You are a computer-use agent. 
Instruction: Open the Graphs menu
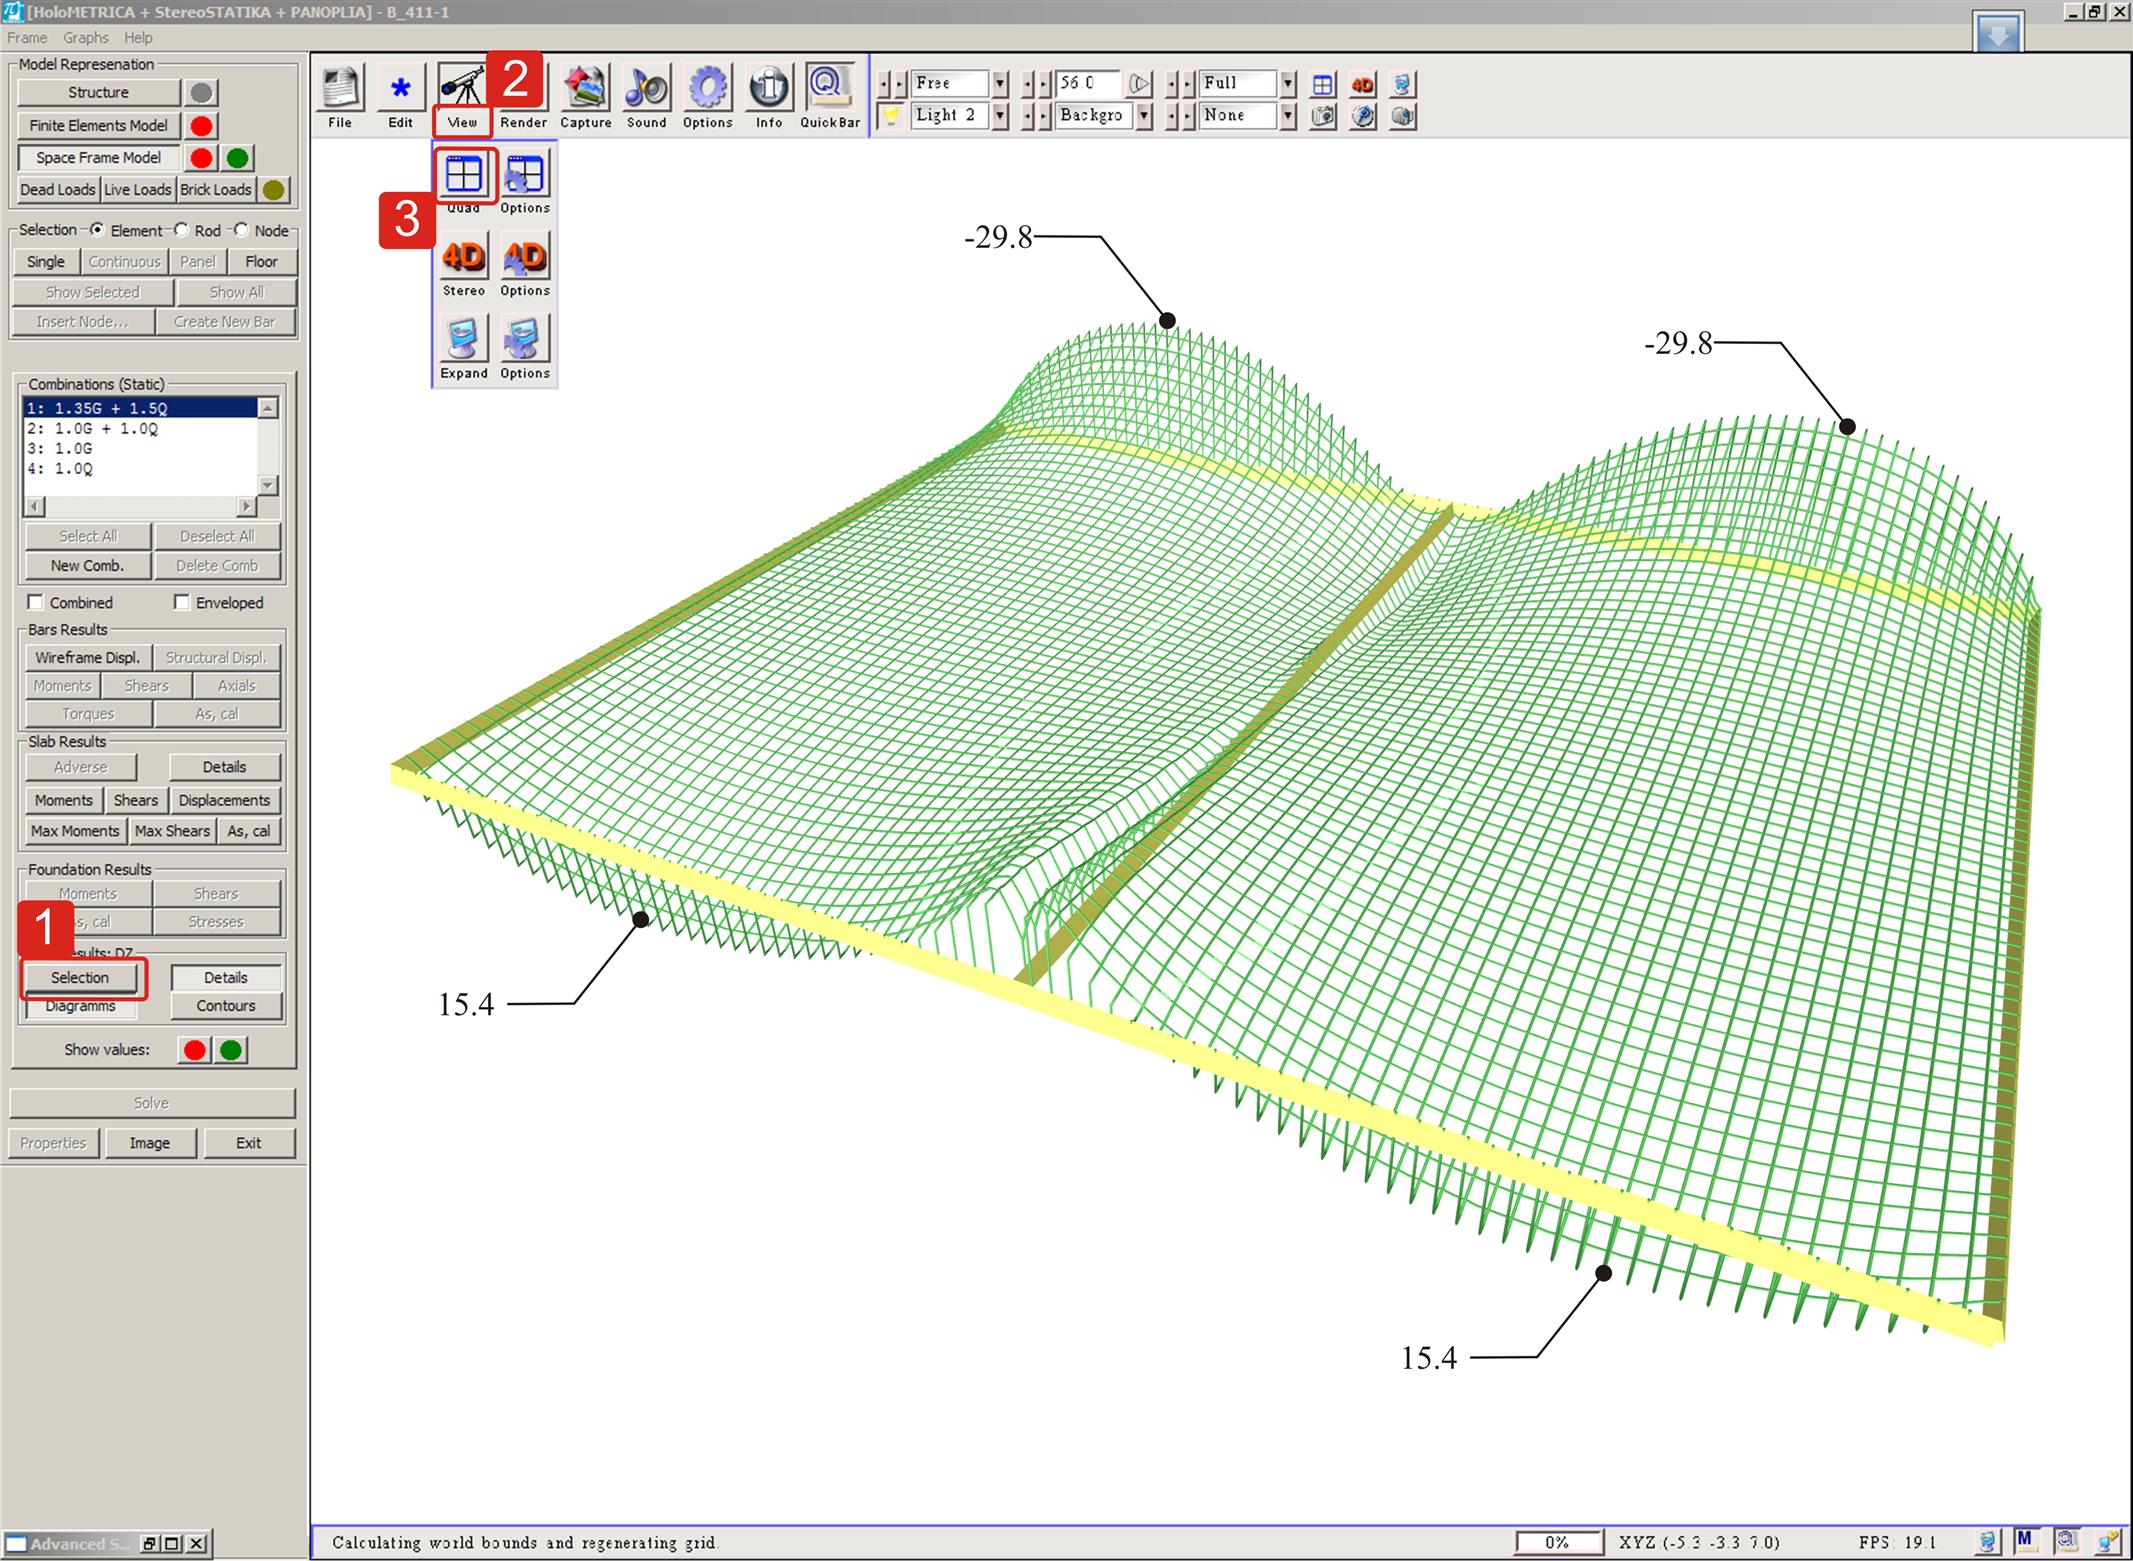click(85, 38)
